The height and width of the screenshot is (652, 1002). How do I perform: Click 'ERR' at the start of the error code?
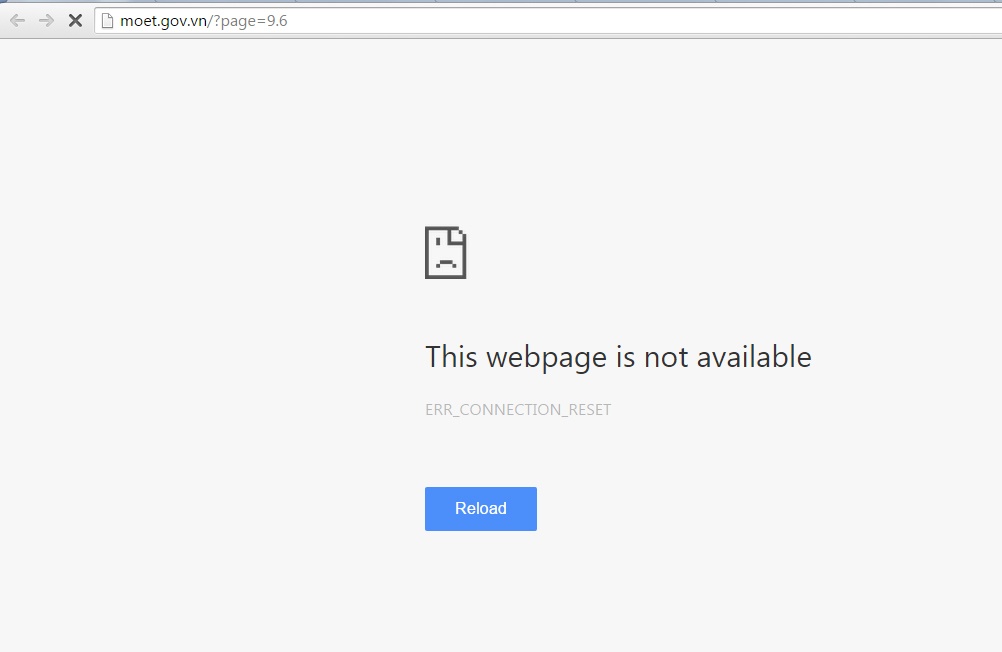pos(438,410)
